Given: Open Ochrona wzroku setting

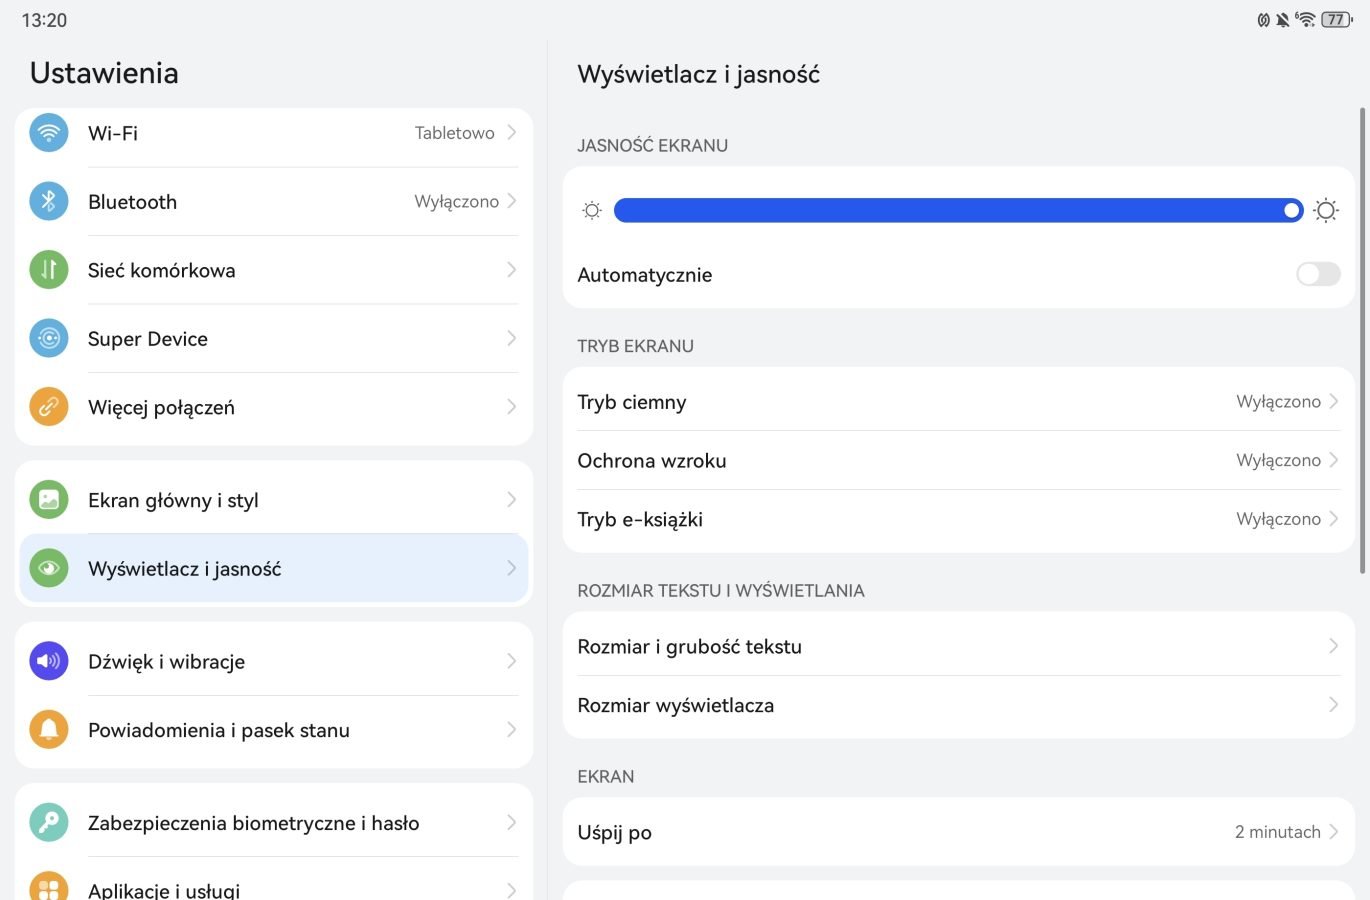Looking at the screenshot, I should (959, 460).
